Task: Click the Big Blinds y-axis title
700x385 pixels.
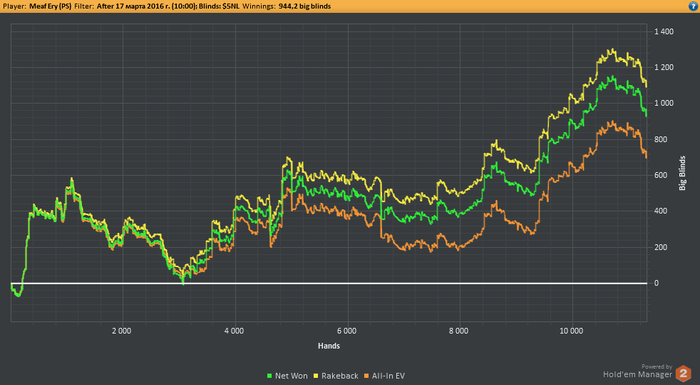Action: tap(682, 173)
